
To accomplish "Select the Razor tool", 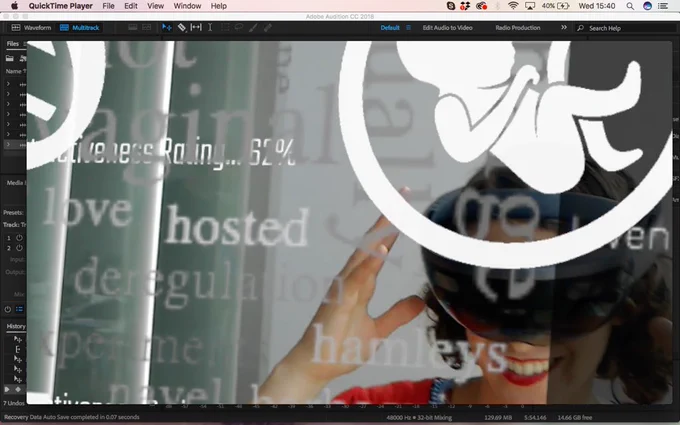I will pyautogui.click(x=182, y=27).
